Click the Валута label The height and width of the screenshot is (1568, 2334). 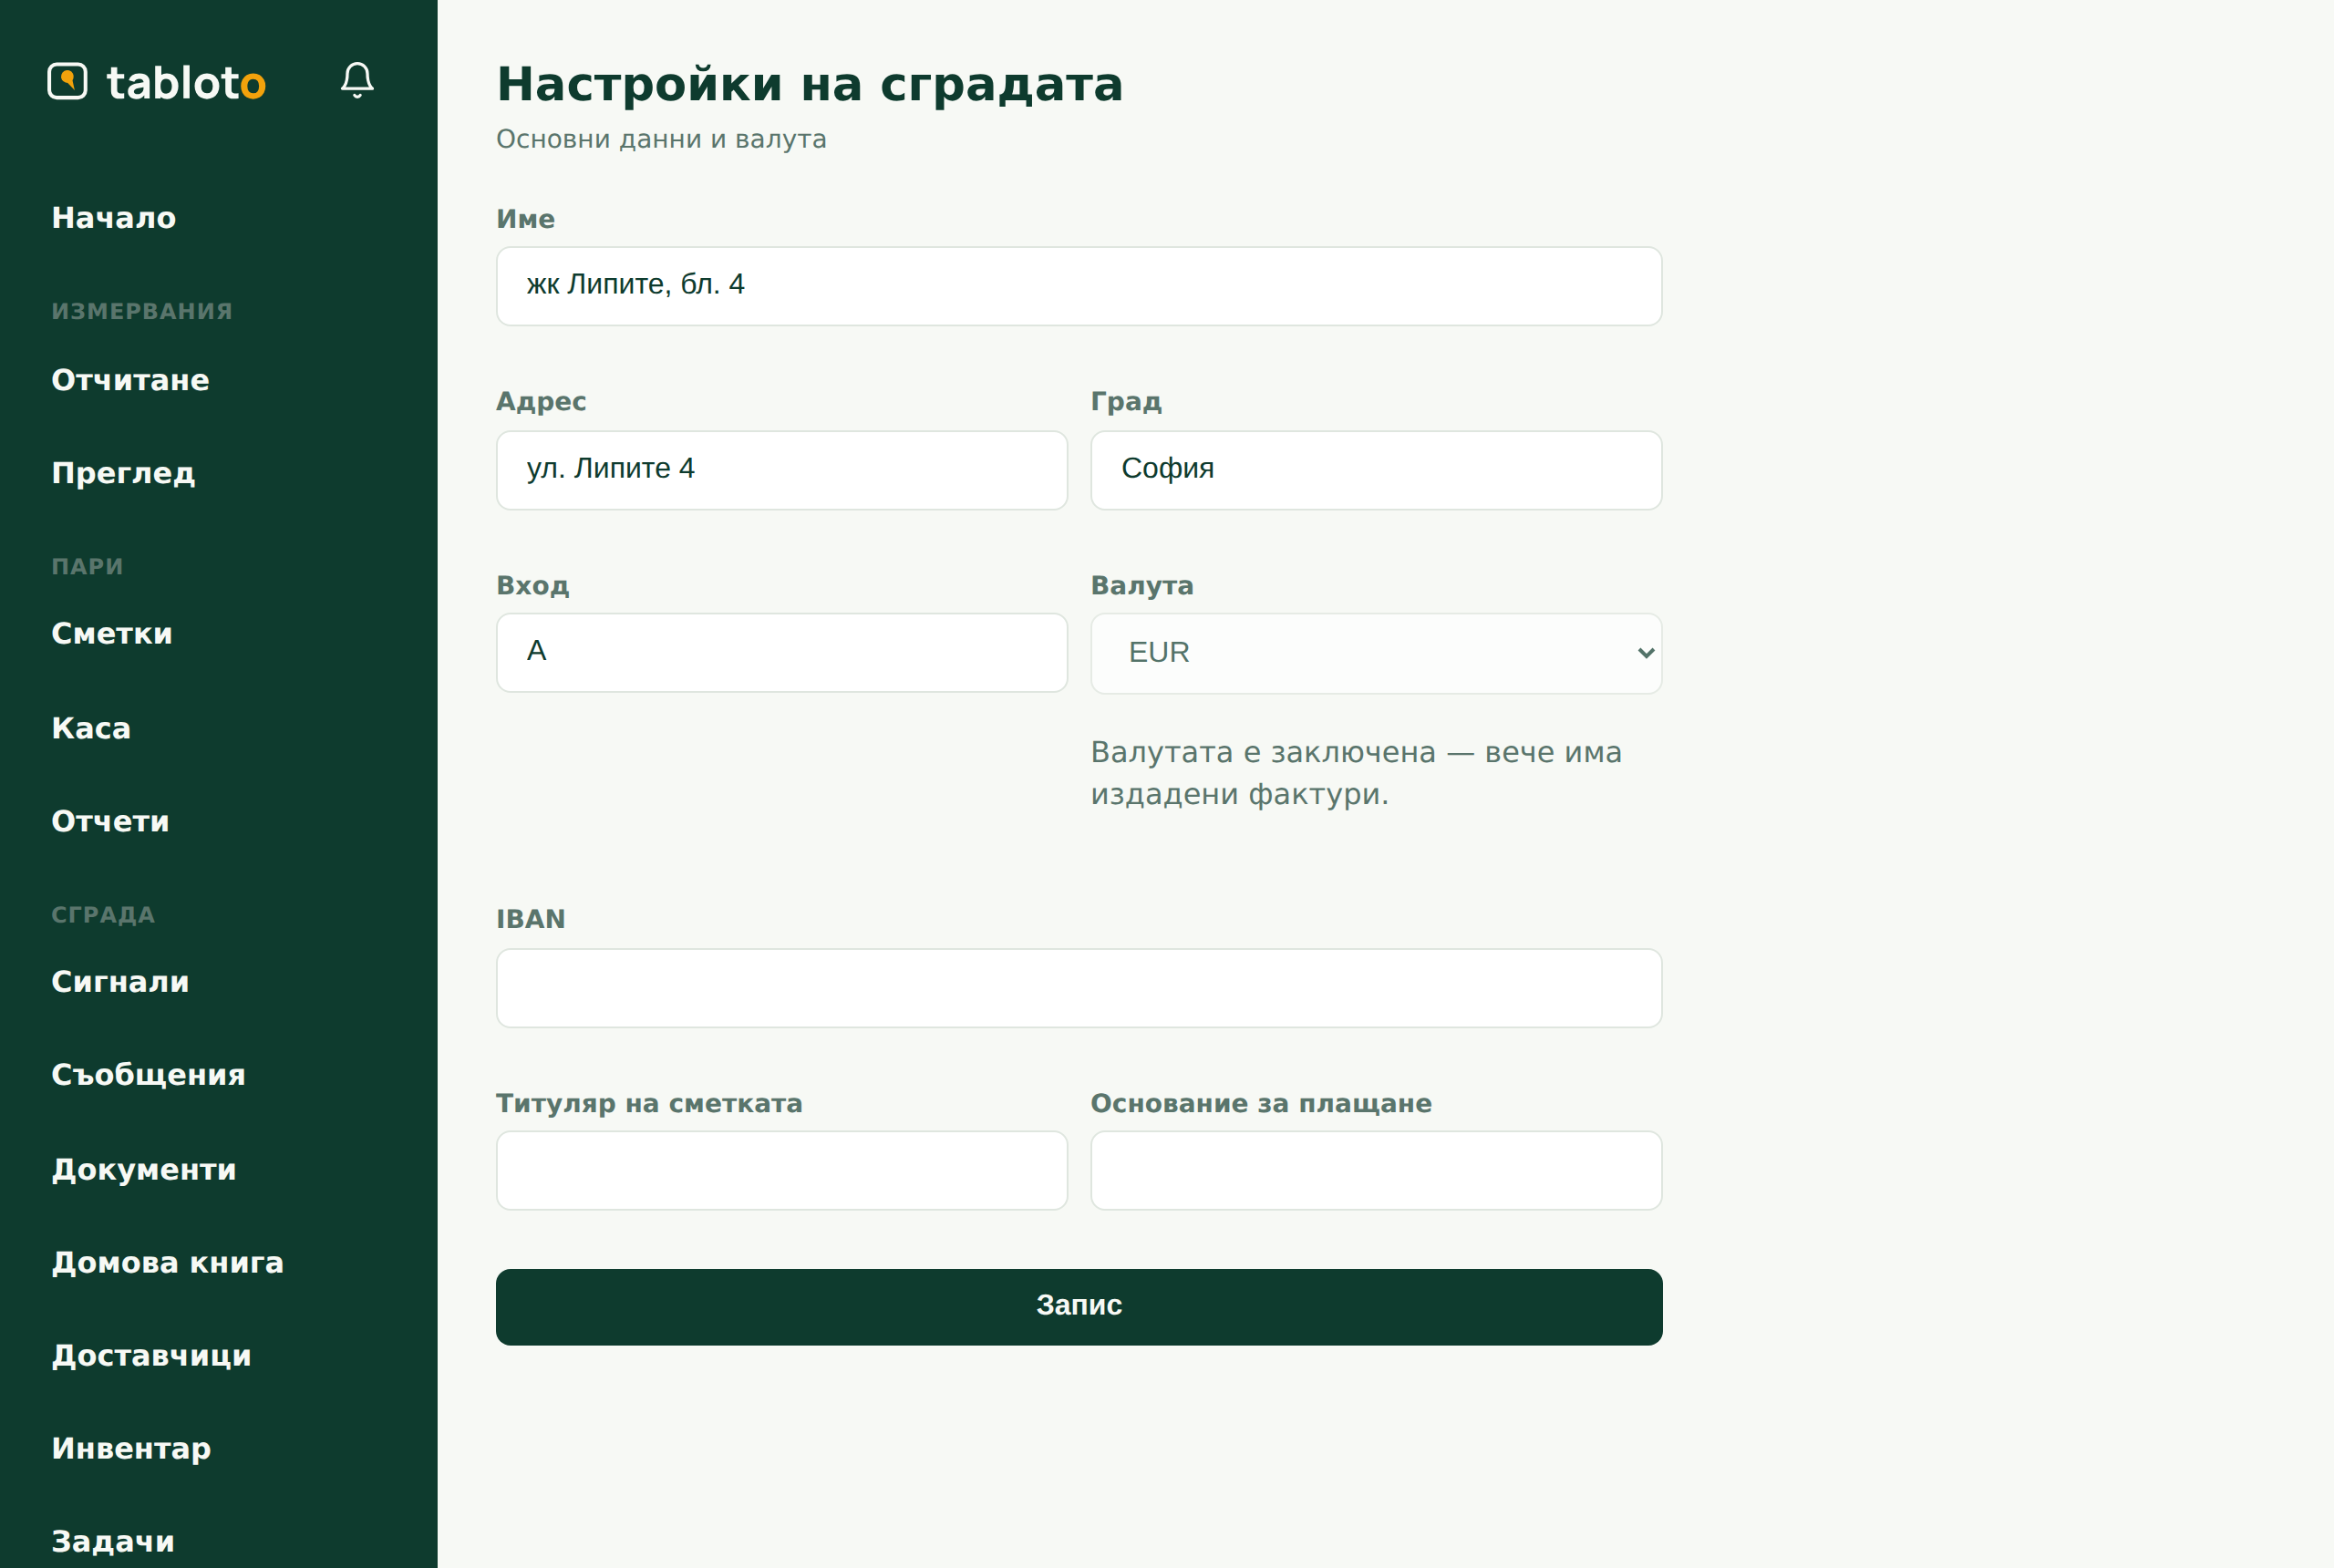coord(1142,586)
